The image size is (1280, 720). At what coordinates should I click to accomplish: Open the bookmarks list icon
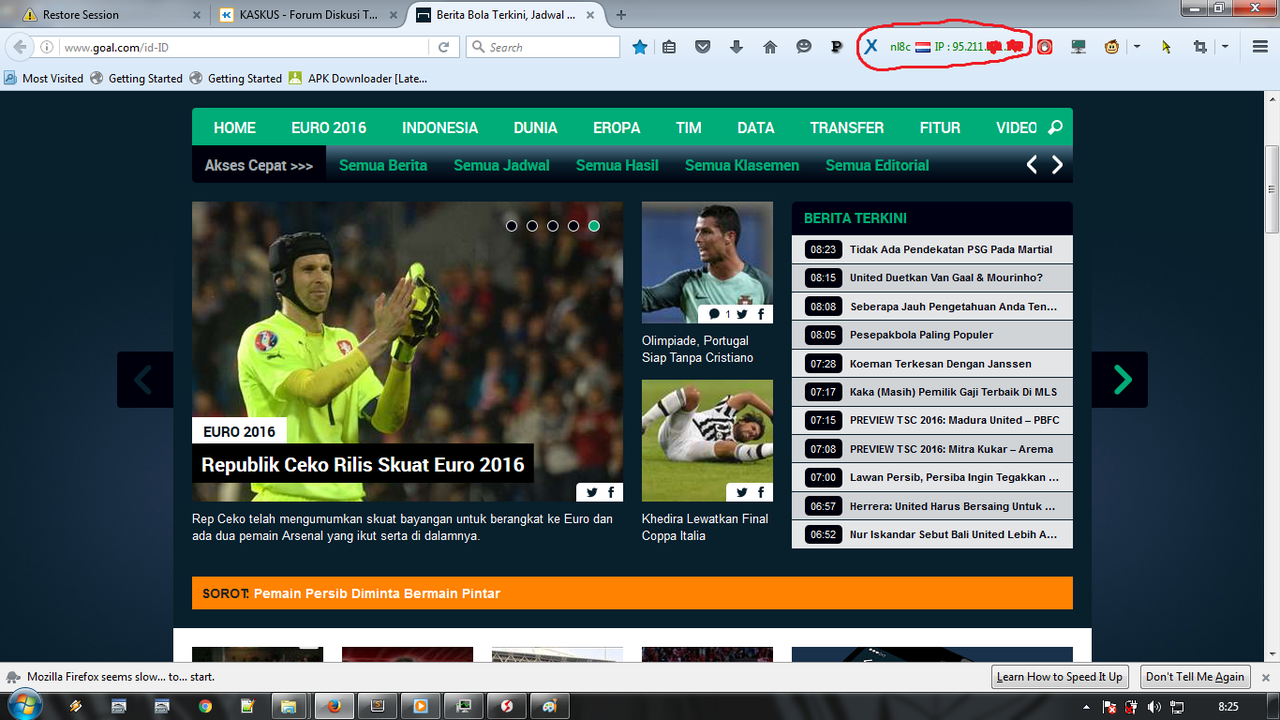[x=670, y=47]
